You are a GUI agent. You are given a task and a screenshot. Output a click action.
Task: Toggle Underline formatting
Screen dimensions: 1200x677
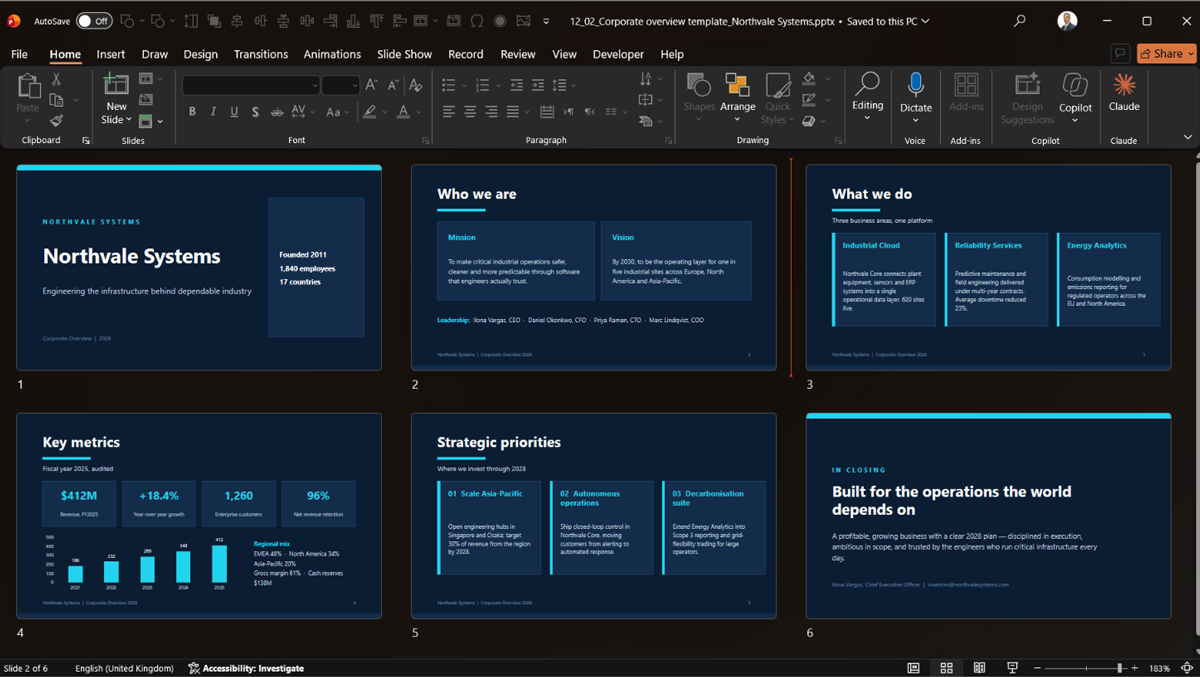(x=234, y=112)
